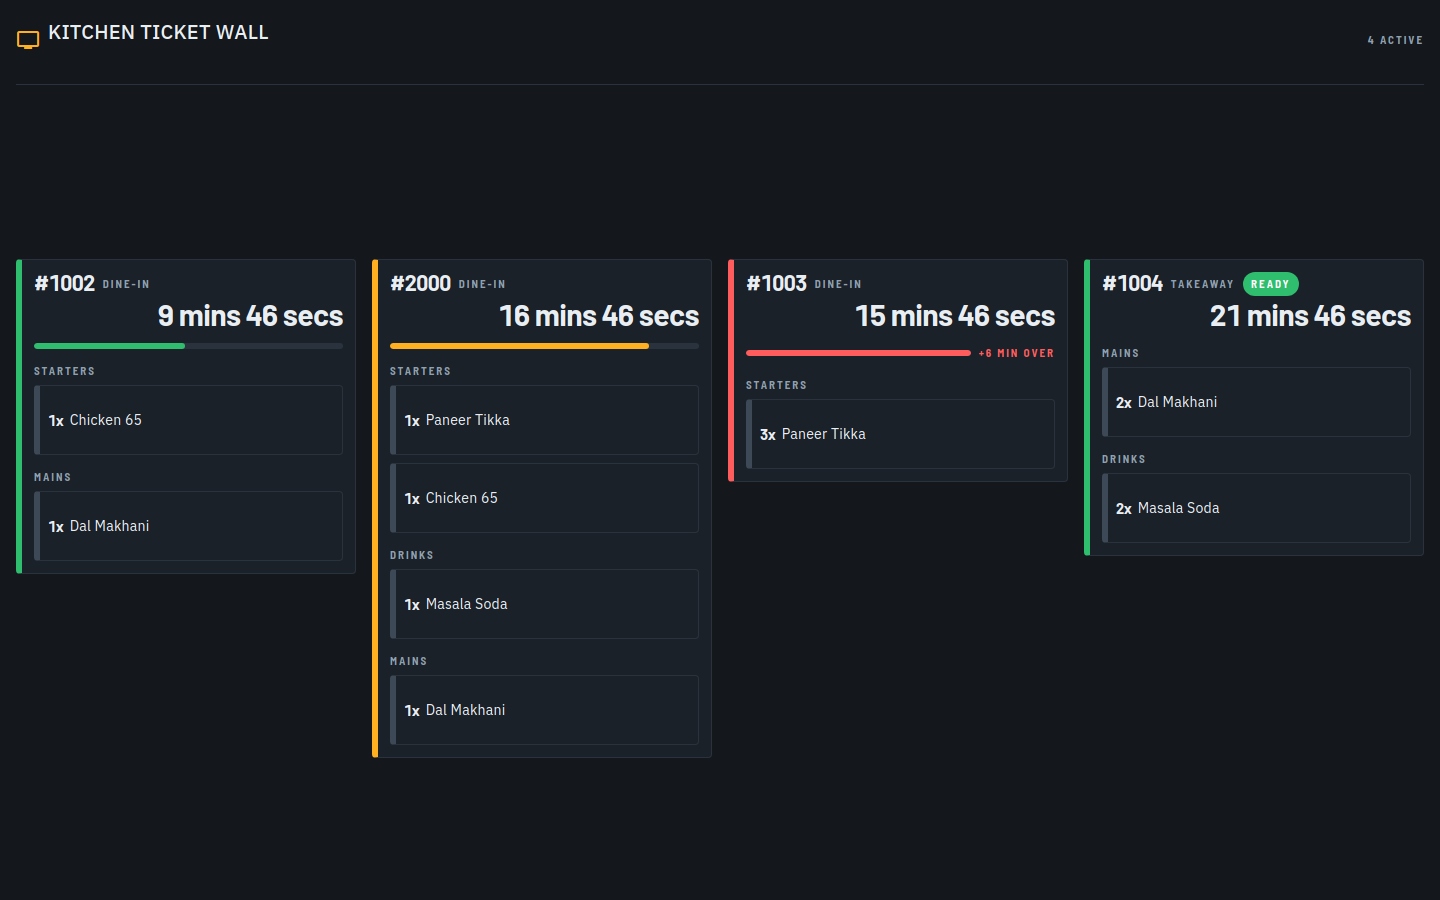Click the 21 mins 46 secs timer
The width and height of the screenshot is (1440, 900).
[1310, 316]
